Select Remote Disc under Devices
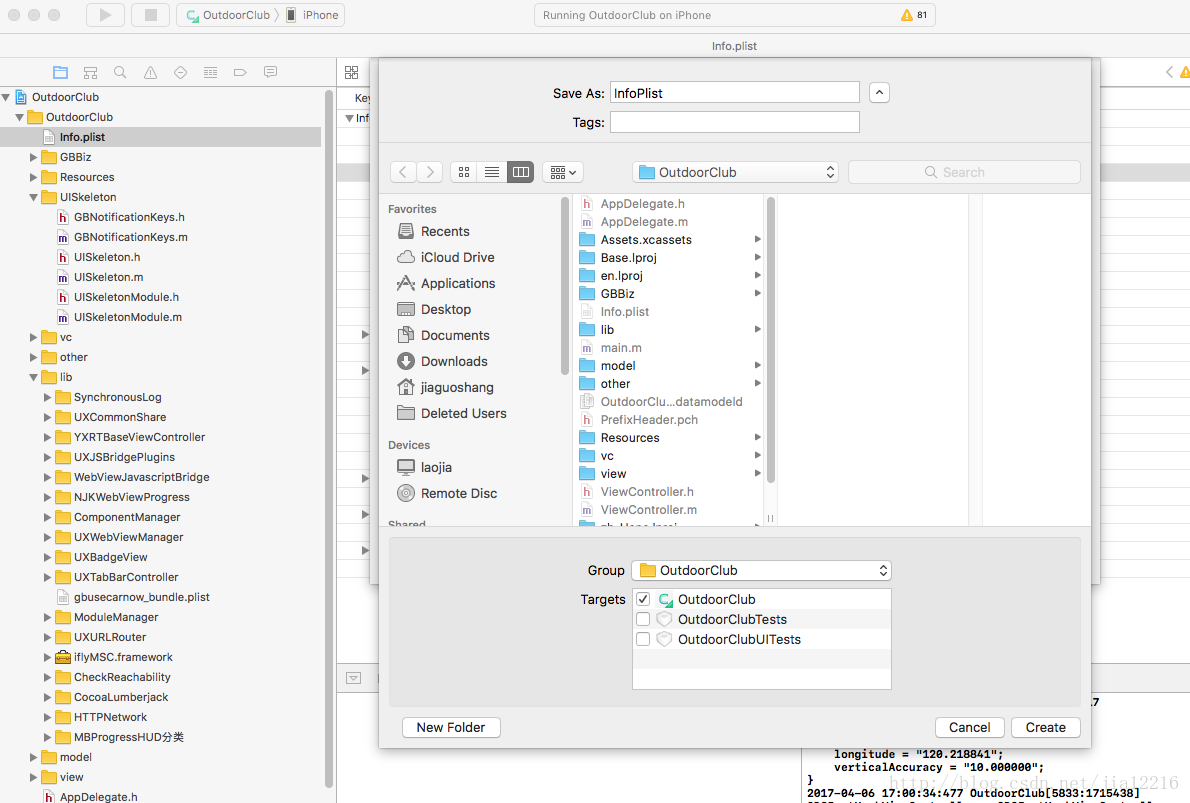Viewport: 1190px width, 803px height. point(458,493)
